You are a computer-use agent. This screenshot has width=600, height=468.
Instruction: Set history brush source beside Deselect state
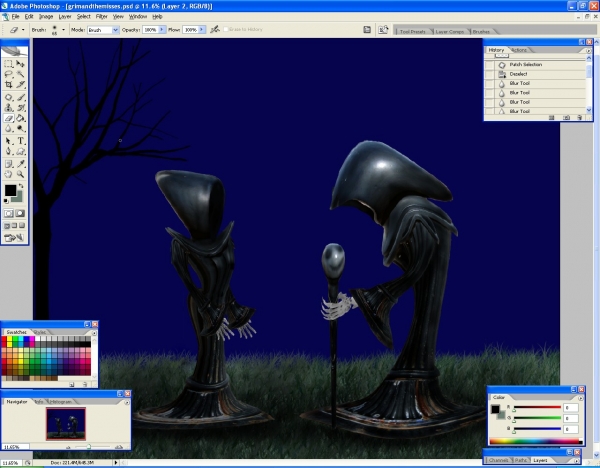pyautogui.click(x=489, y=74)
